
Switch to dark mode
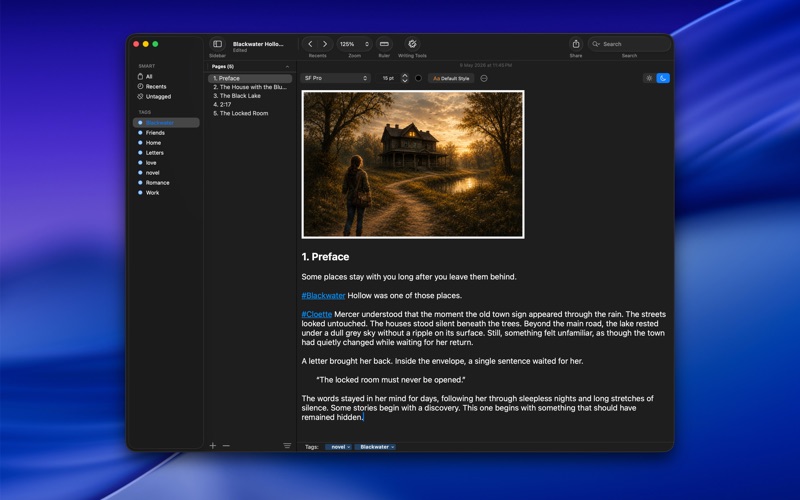(663, 78)
